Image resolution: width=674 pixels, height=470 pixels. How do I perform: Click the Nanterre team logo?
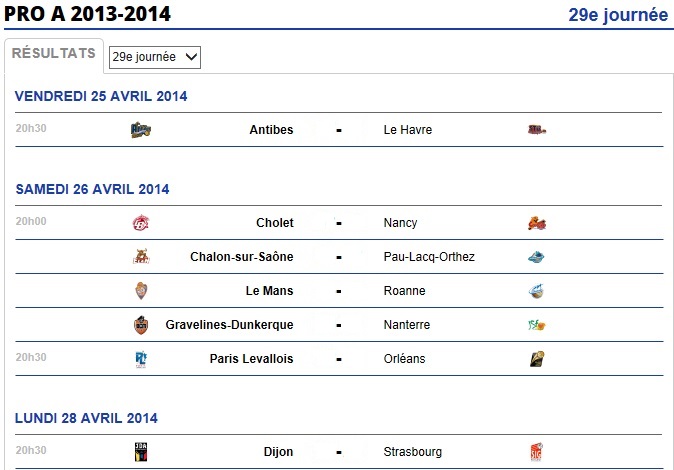click(x=537, y=325)
